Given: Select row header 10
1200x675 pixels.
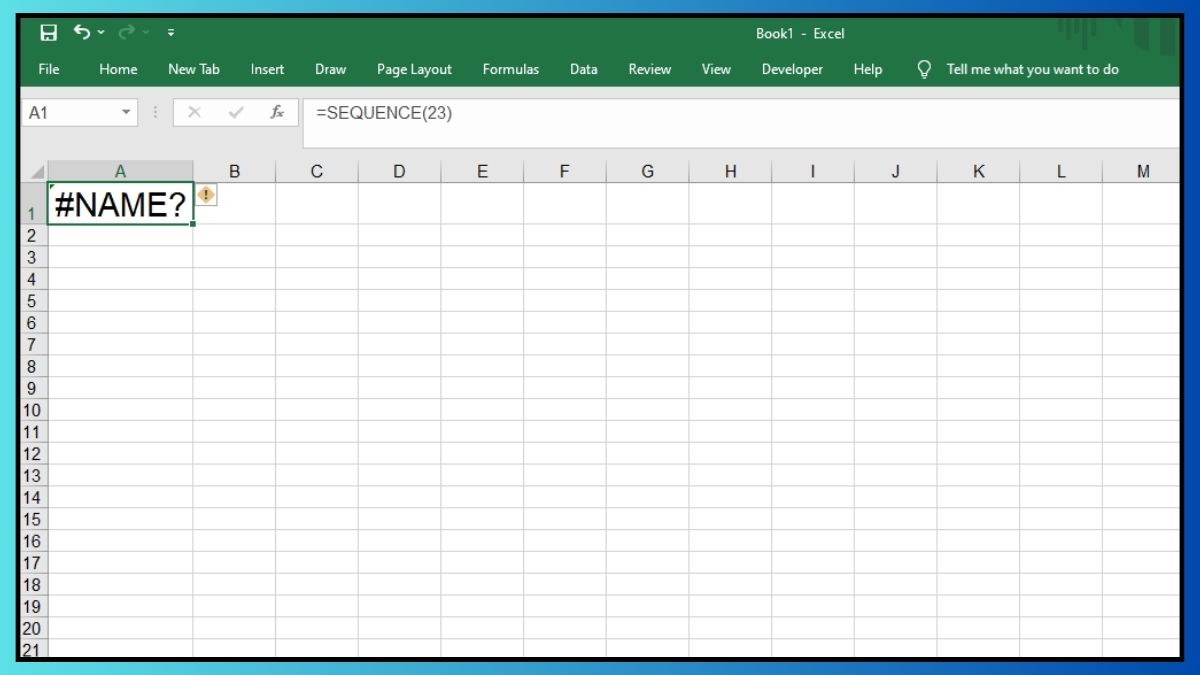Looking at the screenshot, I should 32,410.
